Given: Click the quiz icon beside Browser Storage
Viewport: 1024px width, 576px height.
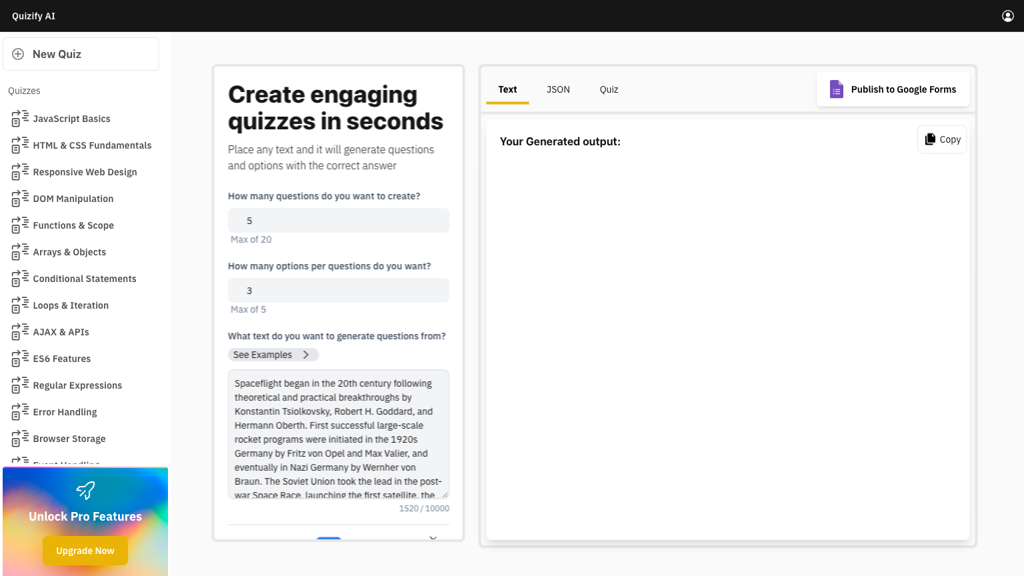Looking at the screenshot, I should [20, 439].
